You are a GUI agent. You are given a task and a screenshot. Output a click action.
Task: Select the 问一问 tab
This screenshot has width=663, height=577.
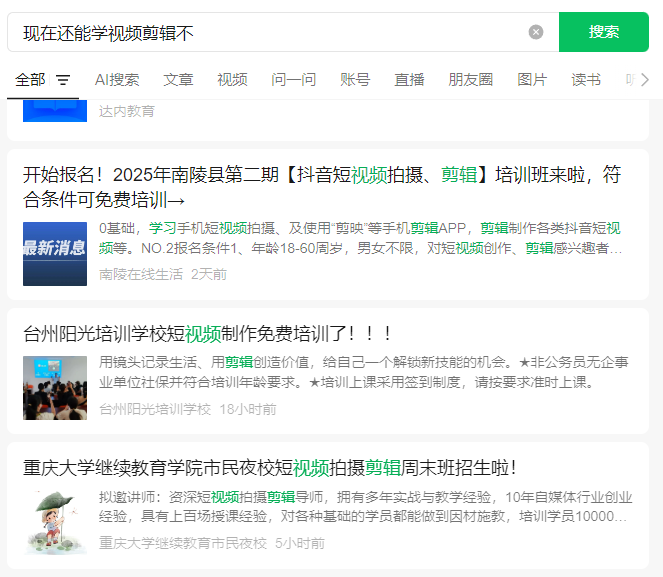click(293, 80)
